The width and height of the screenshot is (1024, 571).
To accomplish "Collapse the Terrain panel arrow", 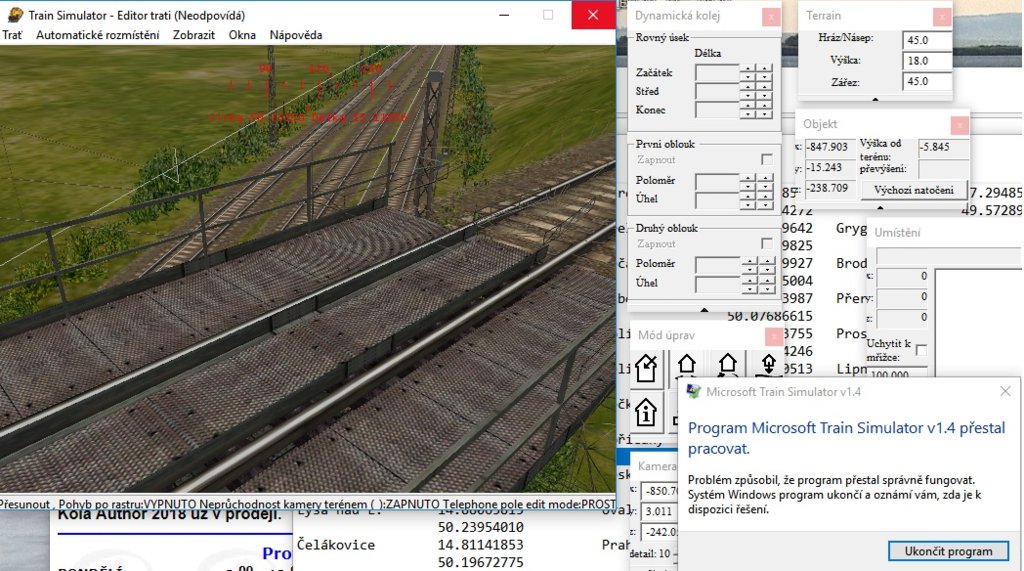I will click(875, 99).
